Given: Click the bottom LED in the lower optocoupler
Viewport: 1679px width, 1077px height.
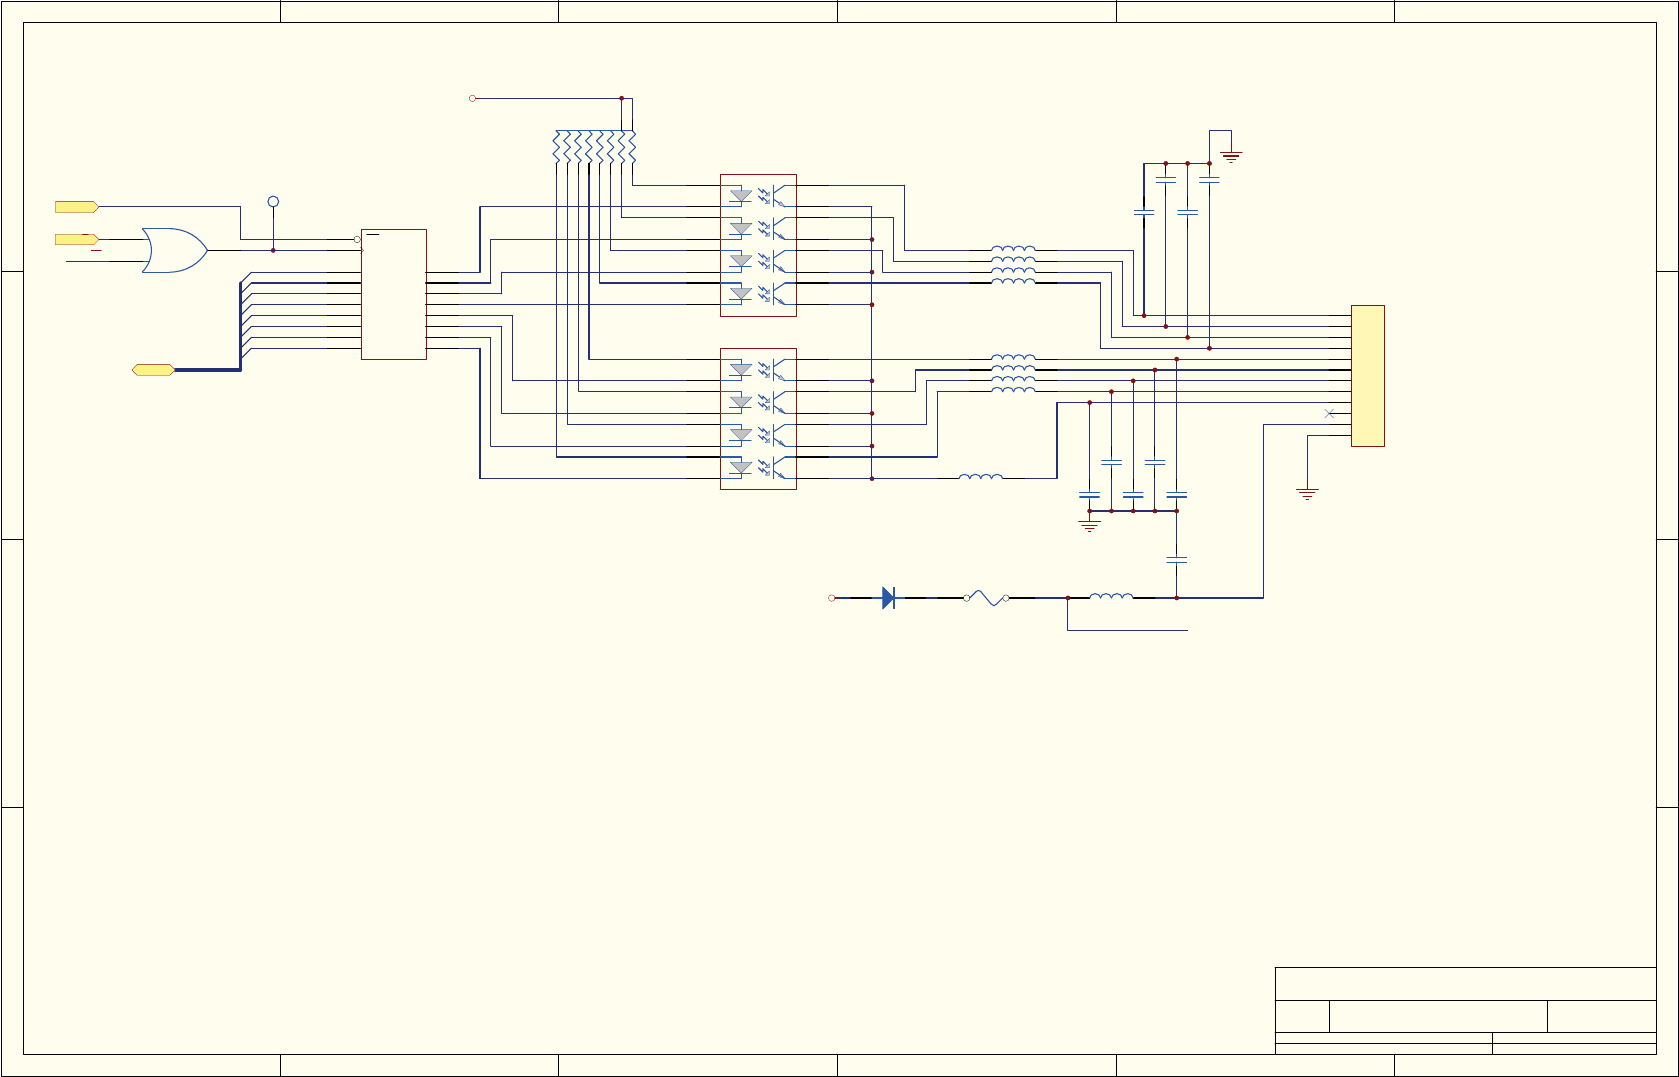Looking at the screenshot, I should (741, 468).
